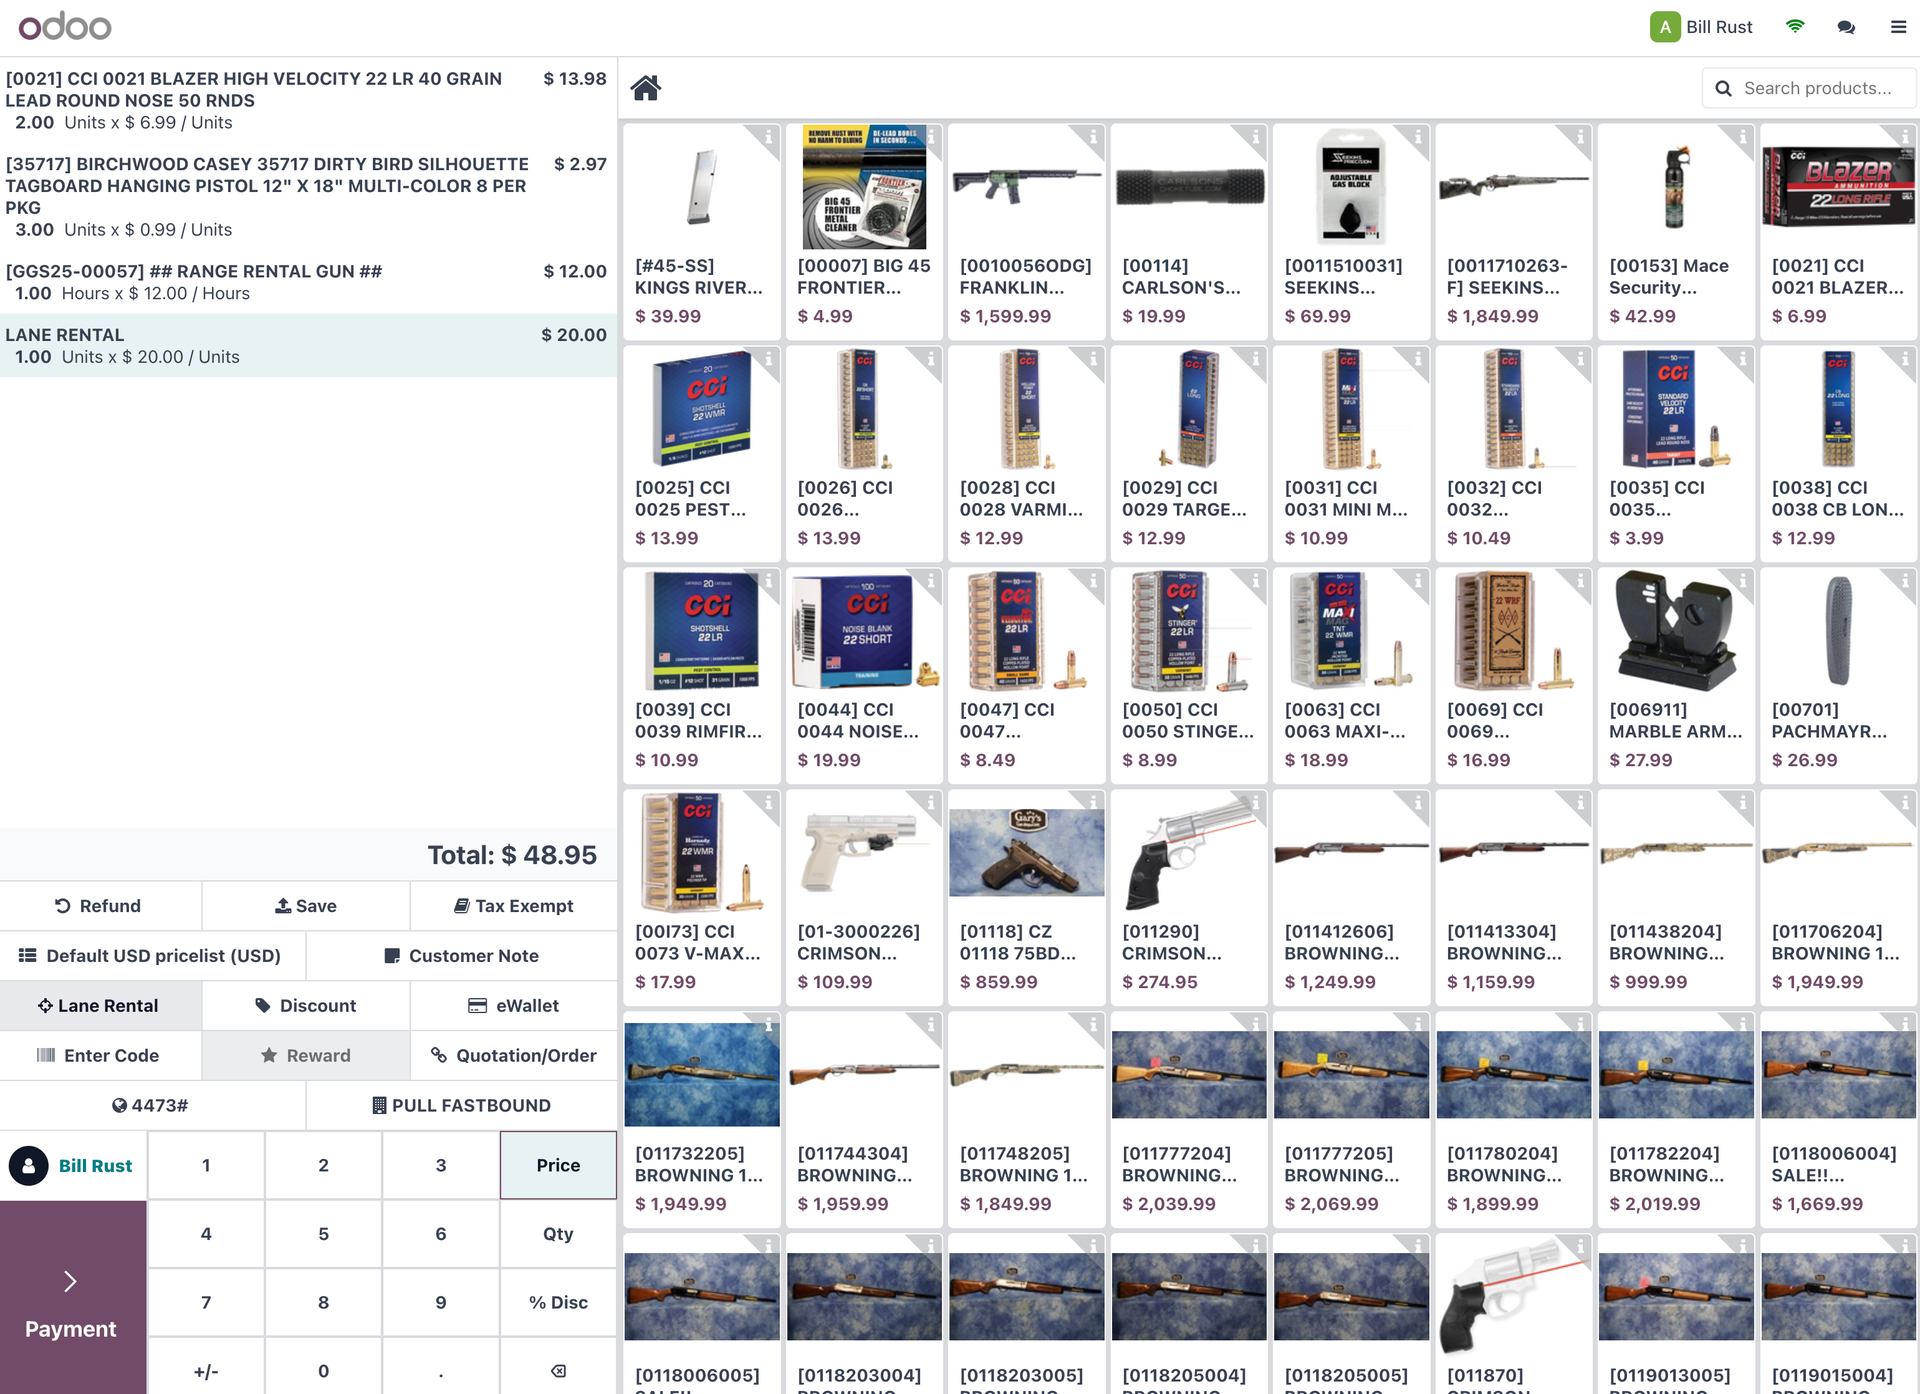Click the search magnifier icon
This screenshot has height=1394, width=1920.
coord(1723,88)
